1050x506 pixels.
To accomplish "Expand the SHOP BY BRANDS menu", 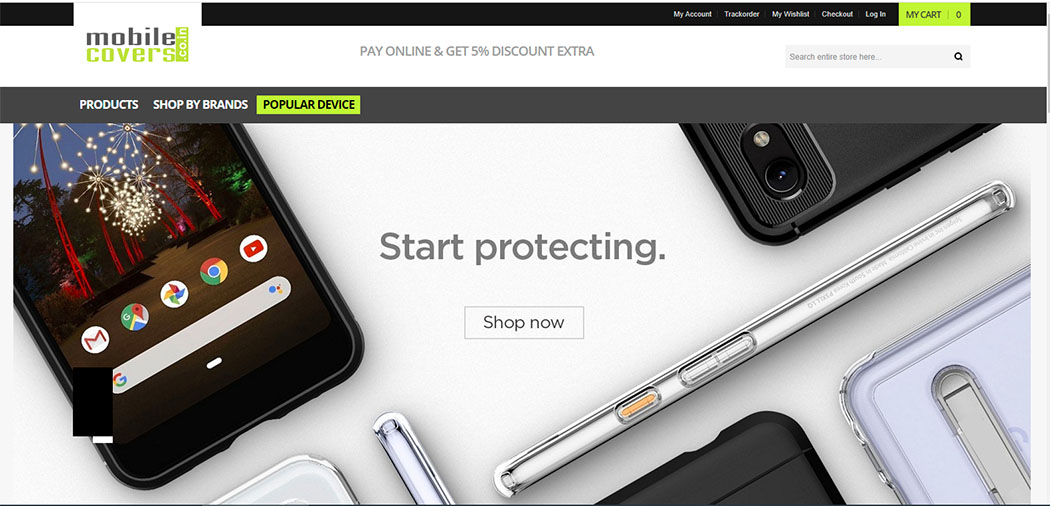I will [200, 105].
